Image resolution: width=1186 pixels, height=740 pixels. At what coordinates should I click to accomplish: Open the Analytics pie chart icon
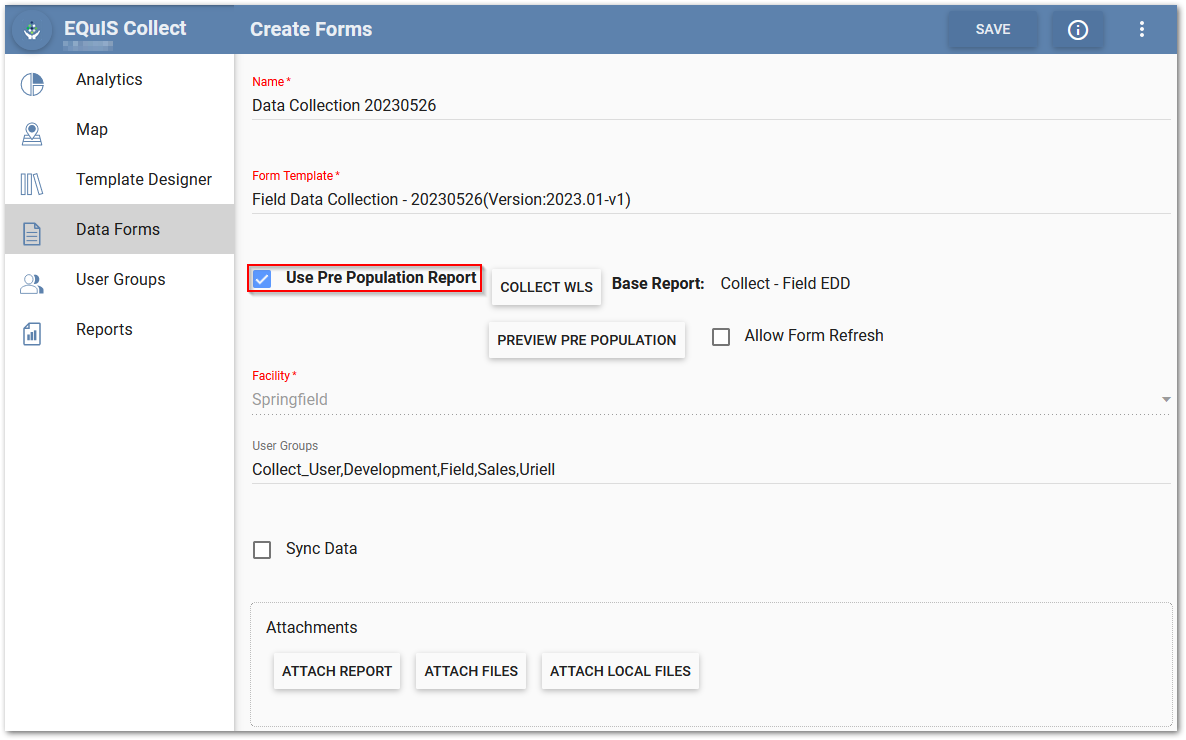click(32, 84)
